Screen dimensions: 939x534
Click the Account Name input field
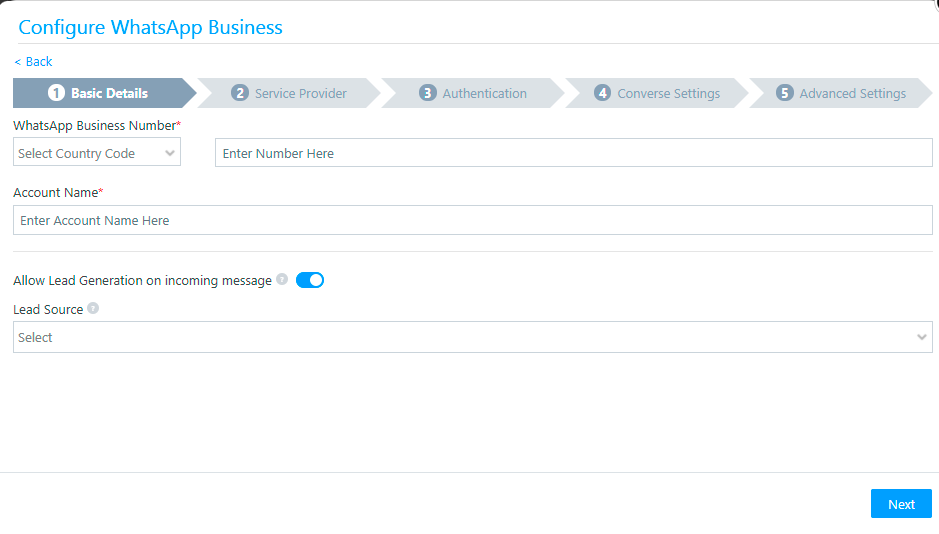(x=472, y=220)
